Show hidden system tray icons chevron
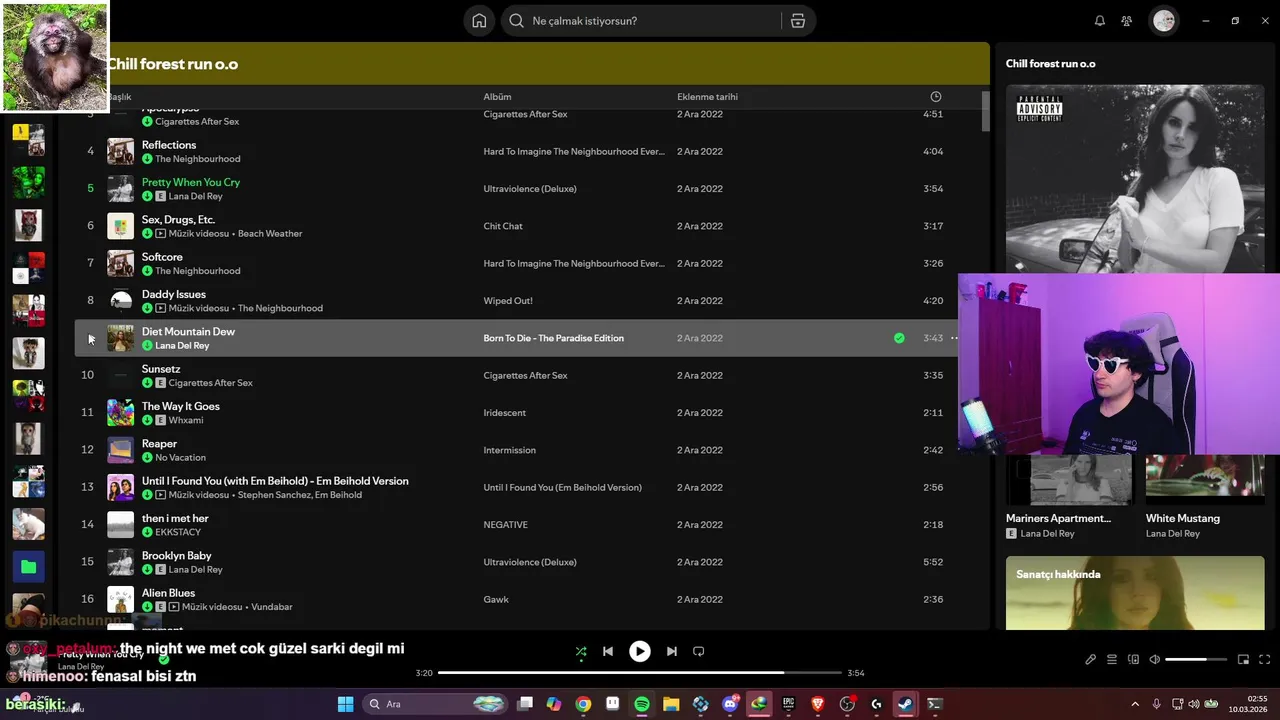Screen dimensions: 1280x720 (1135, 704)
